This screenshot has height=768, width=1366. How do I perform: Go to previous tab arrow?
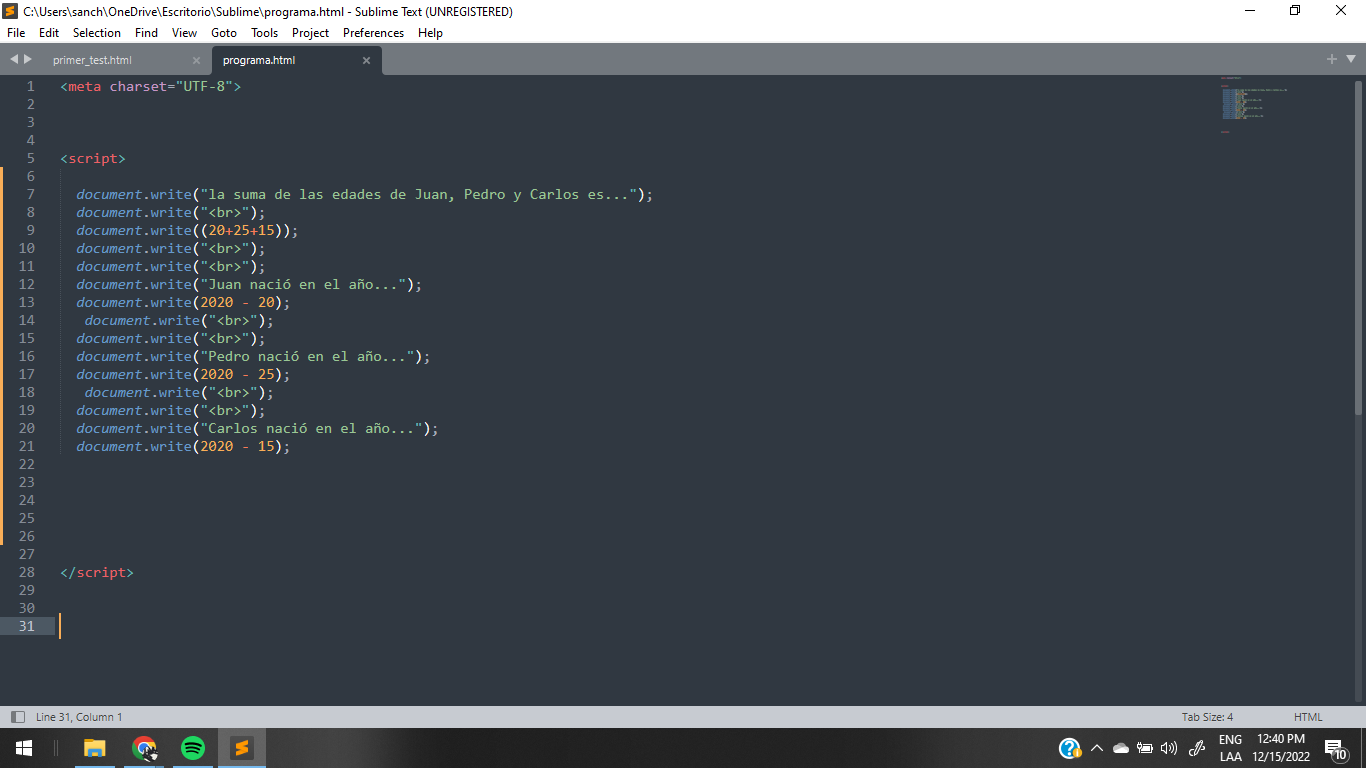(14, 60)
